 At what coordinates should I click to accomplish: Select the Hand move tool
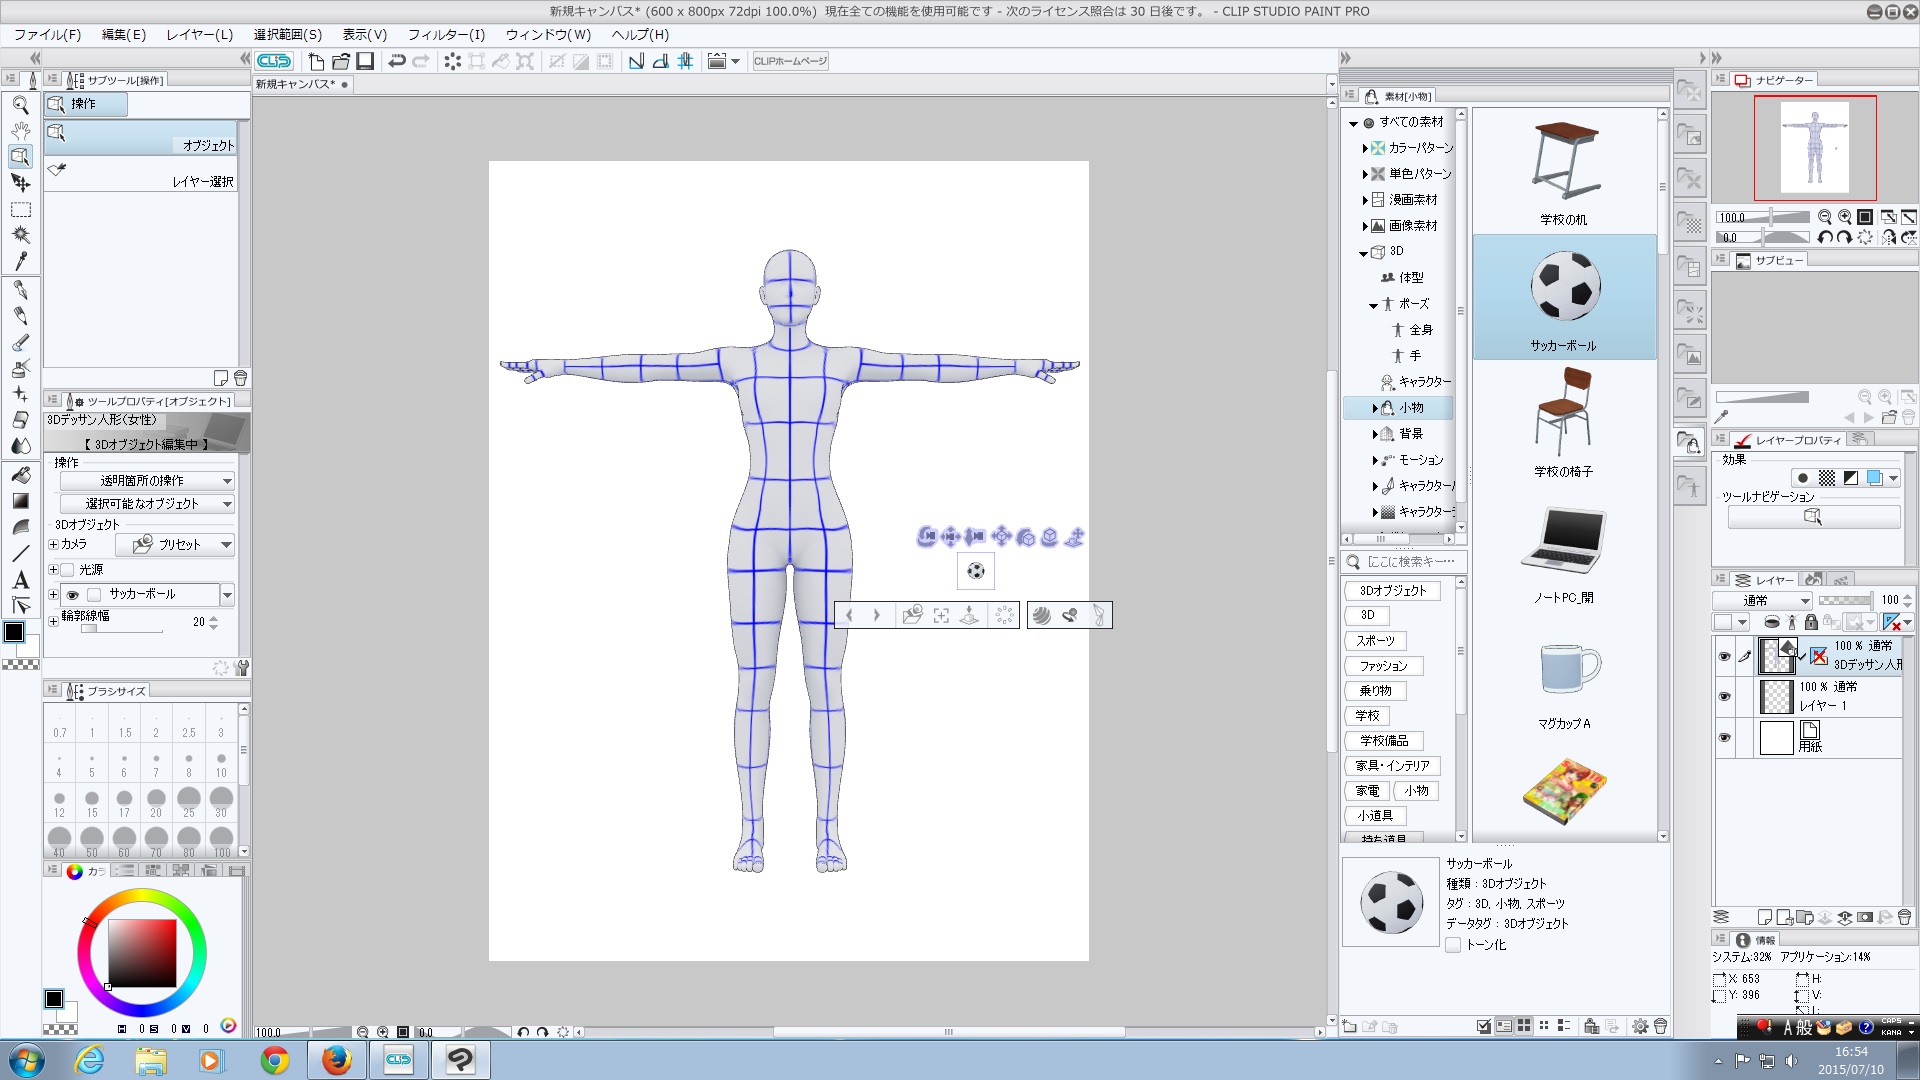[x=20, y=131]
